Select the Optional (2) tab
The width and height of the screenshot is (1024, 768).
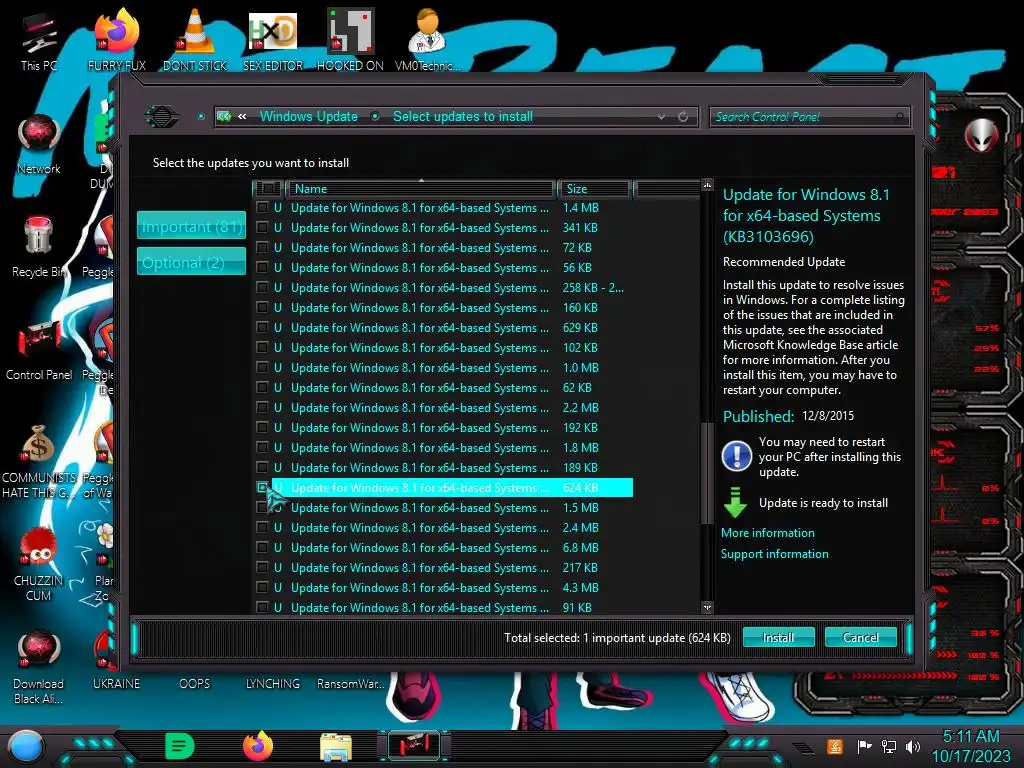pyautogui.click(x=191, y=262)
